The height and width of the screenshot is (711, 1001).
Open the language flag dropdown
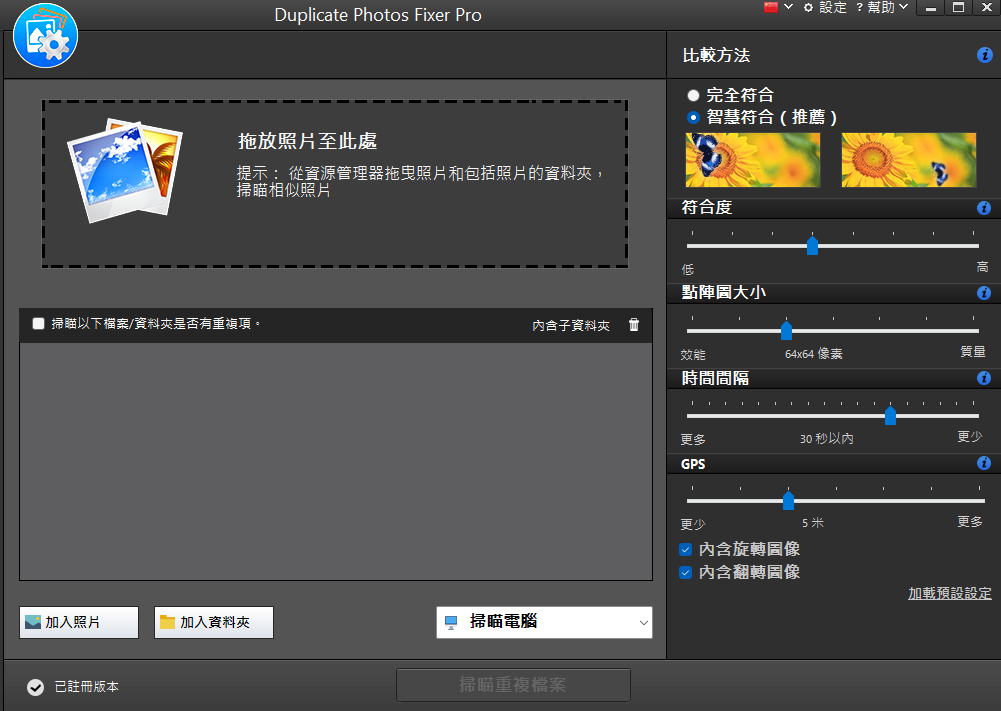pyautogui.click(x=778, y=7)
